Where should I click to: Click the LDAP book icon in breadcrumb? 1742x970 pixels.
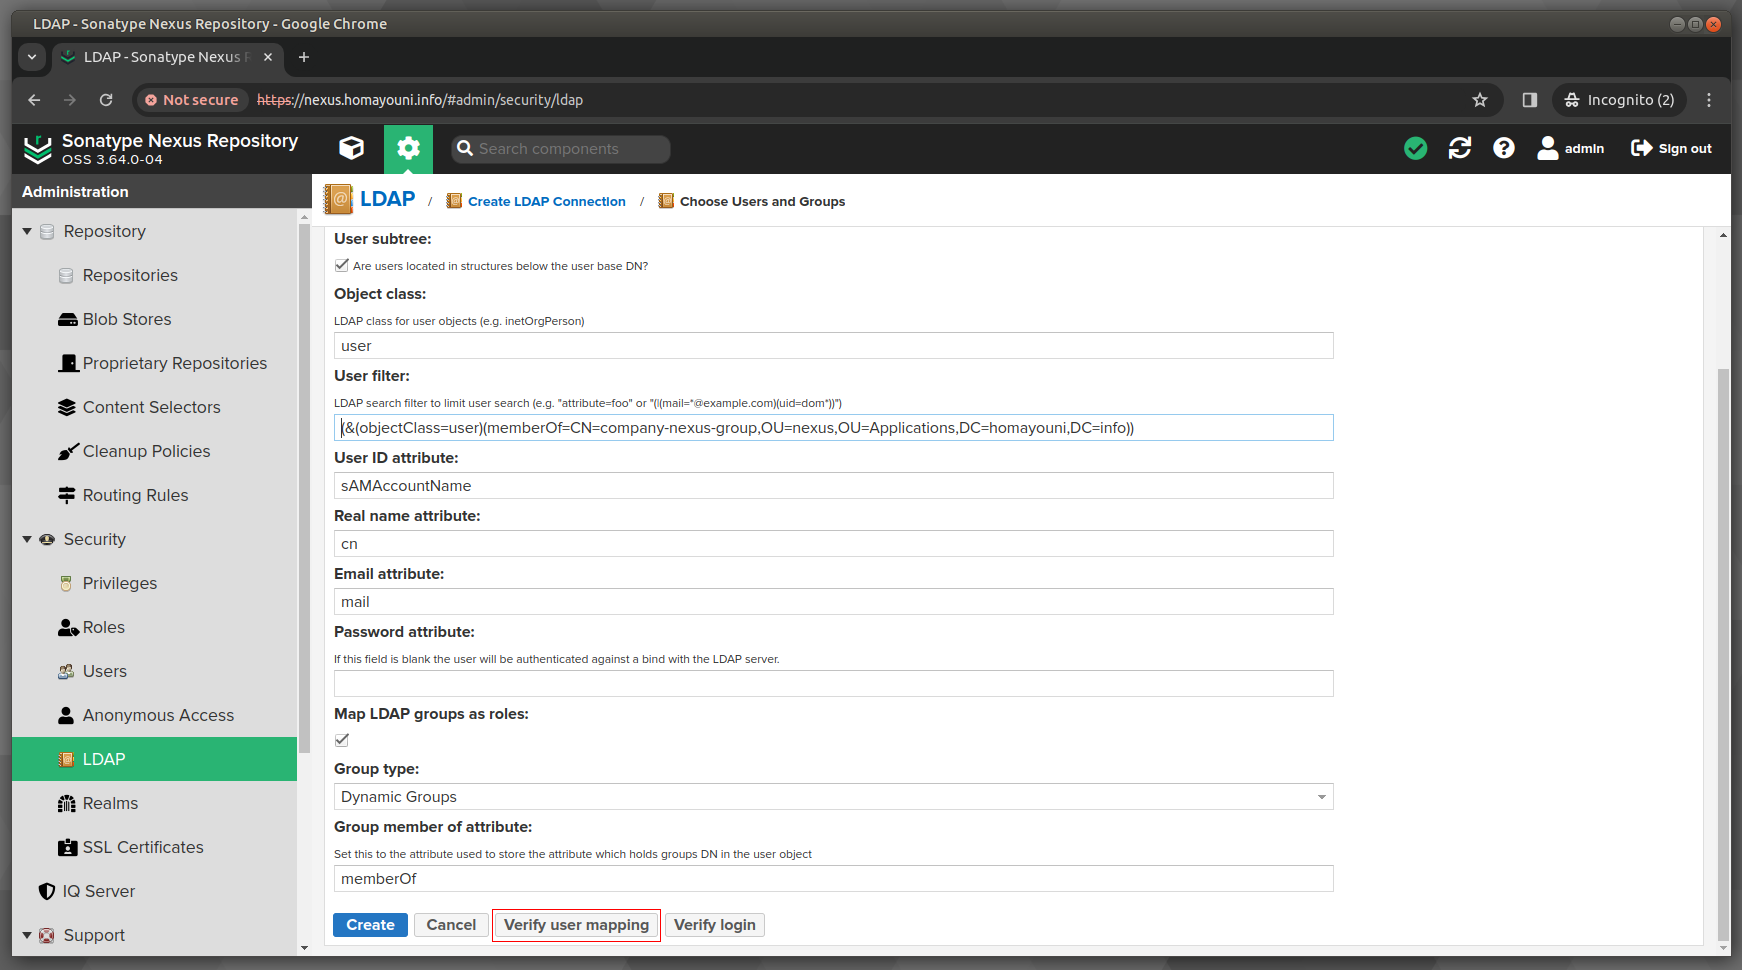click(339, 200)
